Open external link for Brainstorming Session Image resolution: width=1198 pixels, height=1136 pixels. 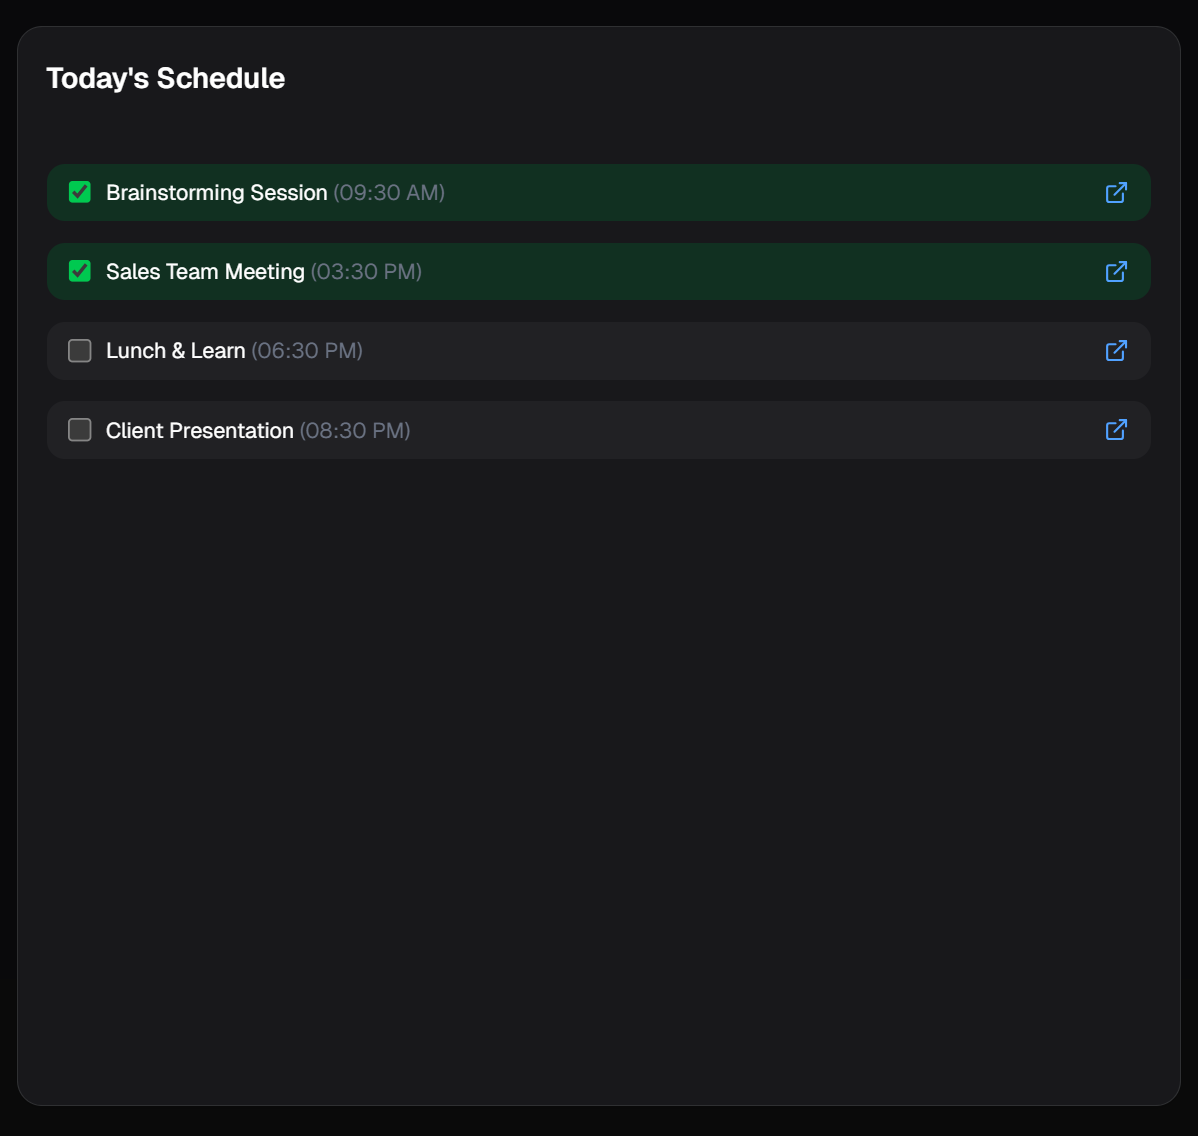1116,193
